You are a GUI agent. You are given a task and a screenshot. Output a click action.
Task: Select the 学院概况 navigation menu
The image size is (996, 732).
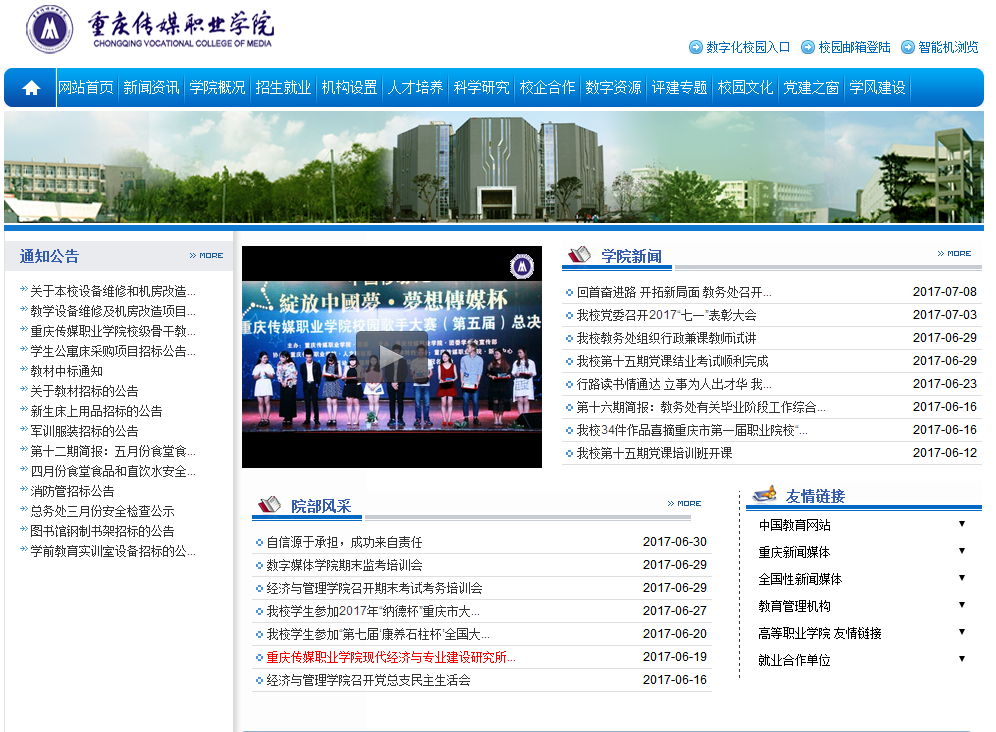217,88
